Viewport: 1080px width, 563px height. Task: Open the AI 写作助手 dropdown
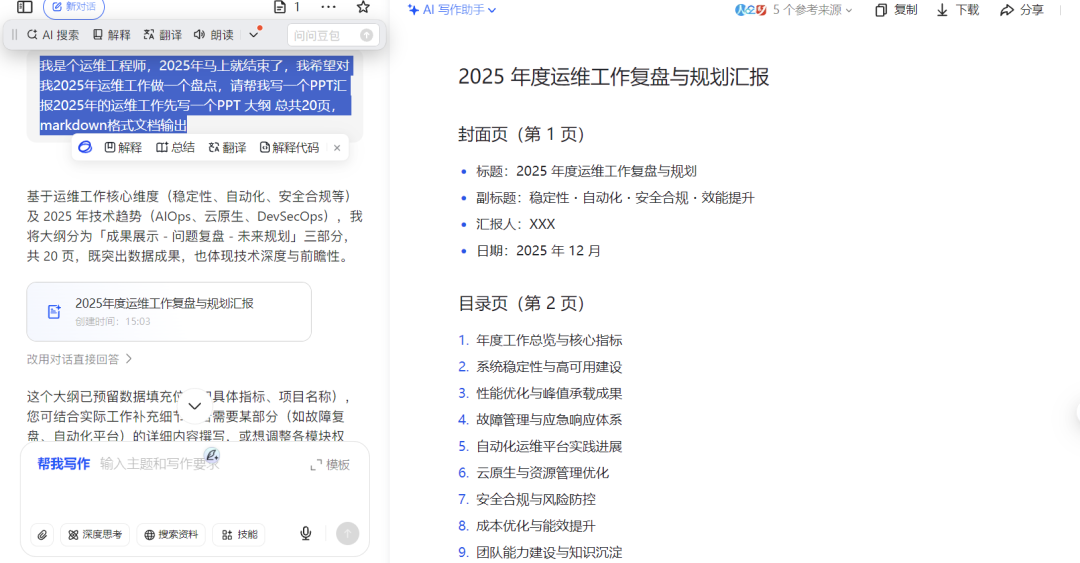pyautogui.click(x=452, y=10)
